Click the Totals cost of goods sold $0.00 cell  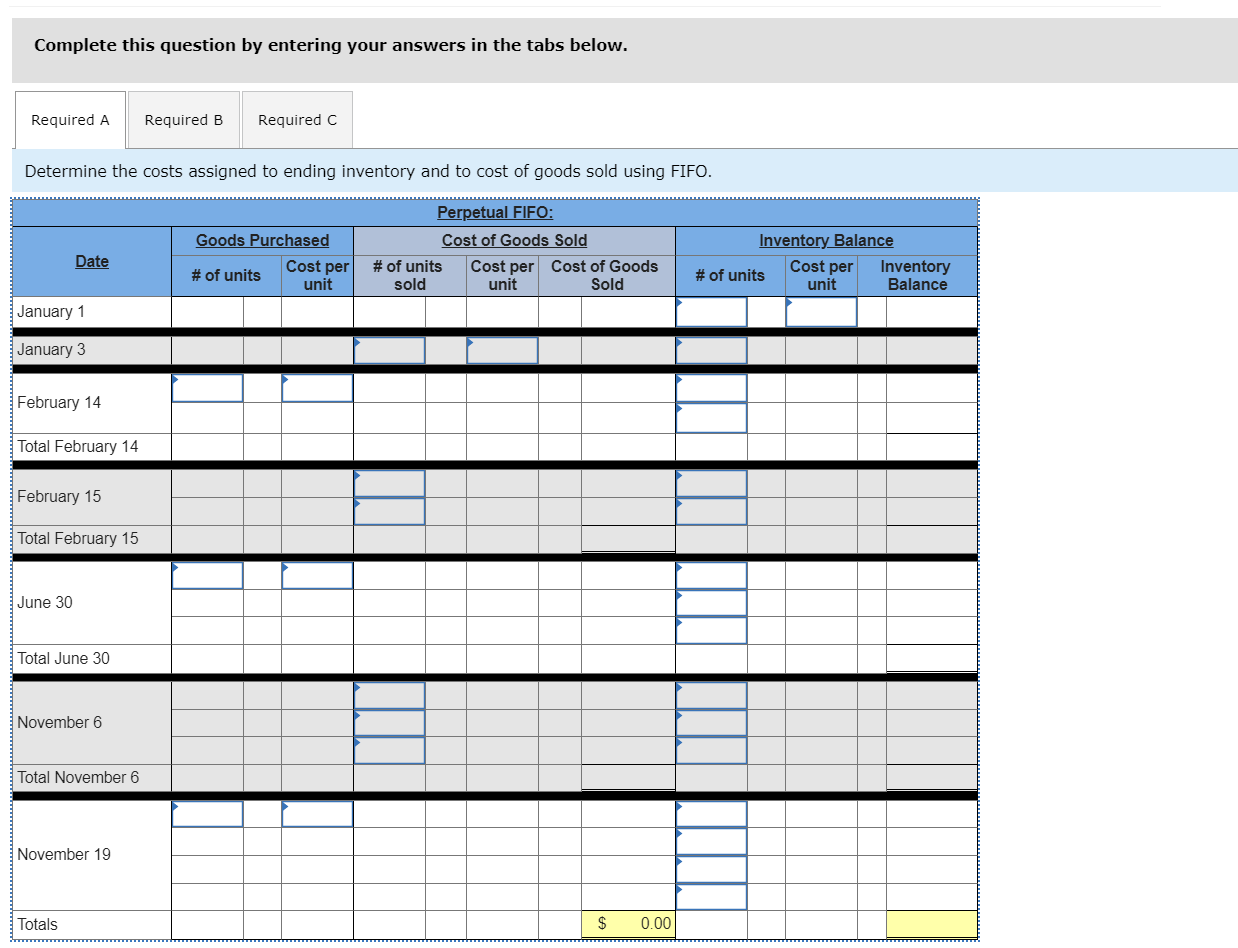click(628, 924)
